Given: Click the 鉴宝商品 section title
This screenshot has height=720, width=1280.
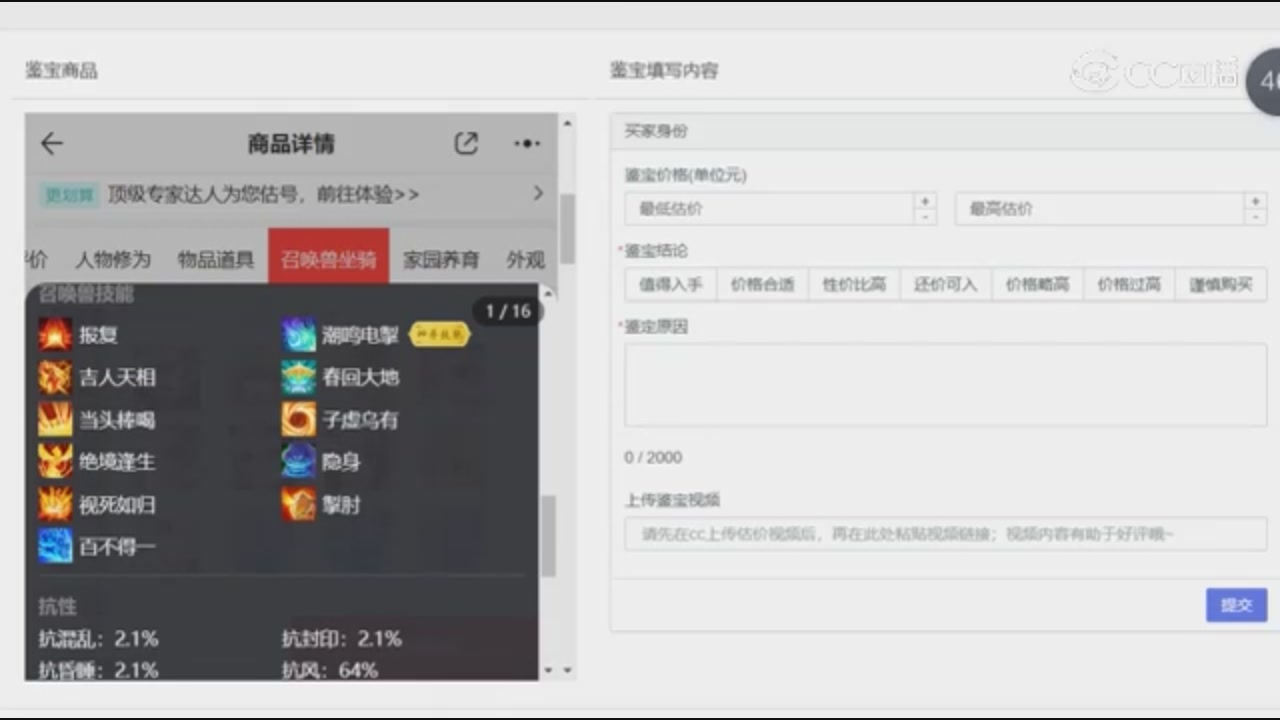Looking at the screenshot, I should tap(61, 71).
